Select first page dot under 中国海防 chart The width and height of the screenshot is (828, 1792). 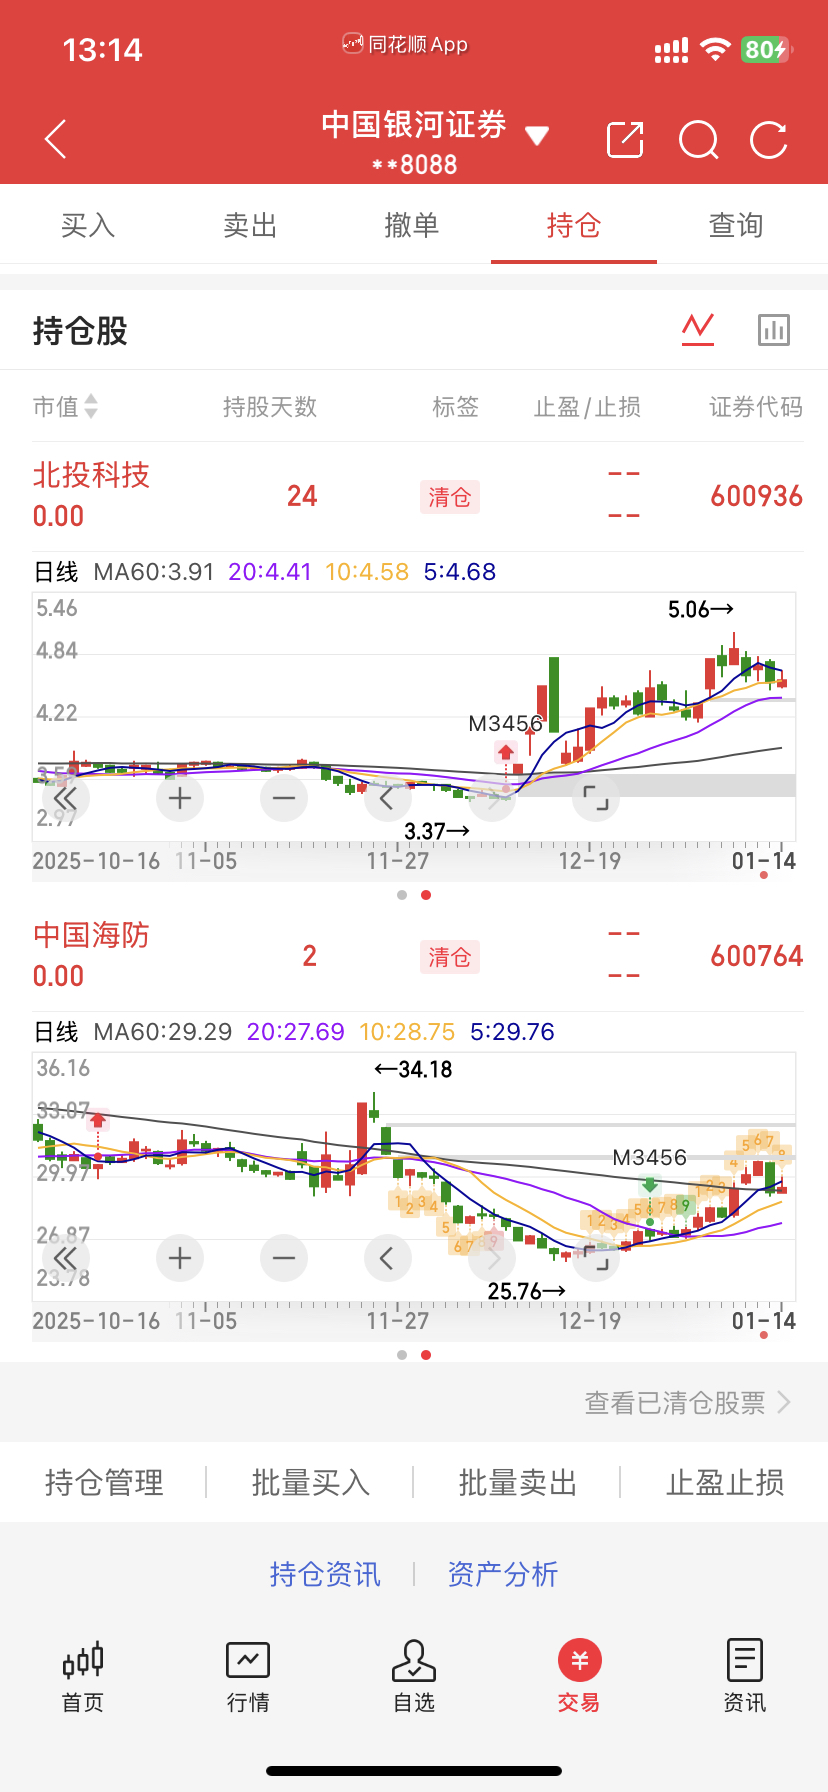point(402,1355)
